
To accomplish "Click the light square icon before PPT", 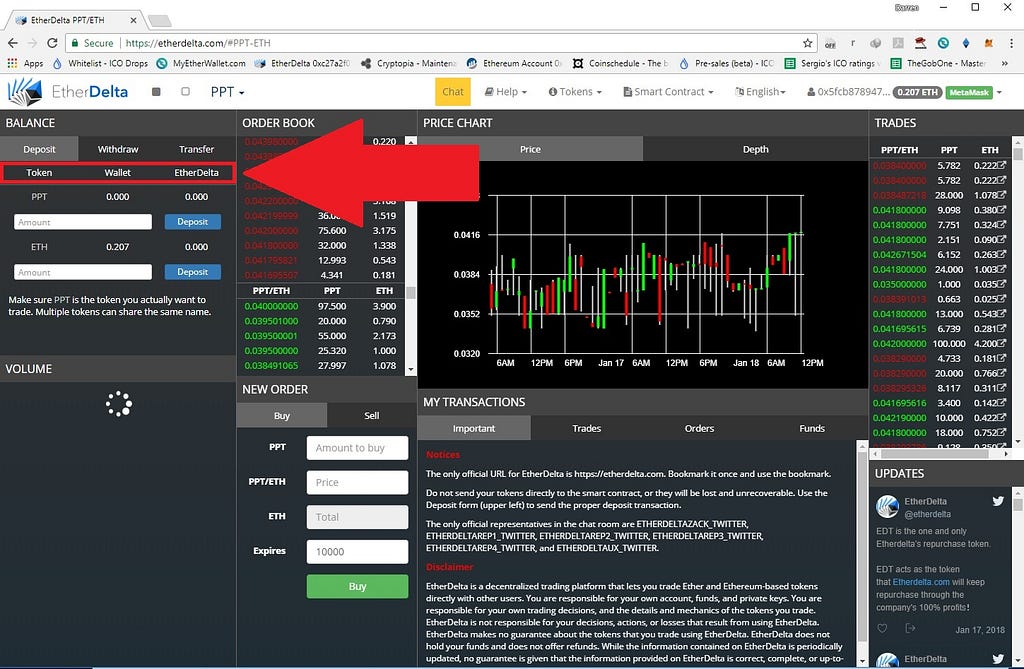I will [x=185, y=92].
